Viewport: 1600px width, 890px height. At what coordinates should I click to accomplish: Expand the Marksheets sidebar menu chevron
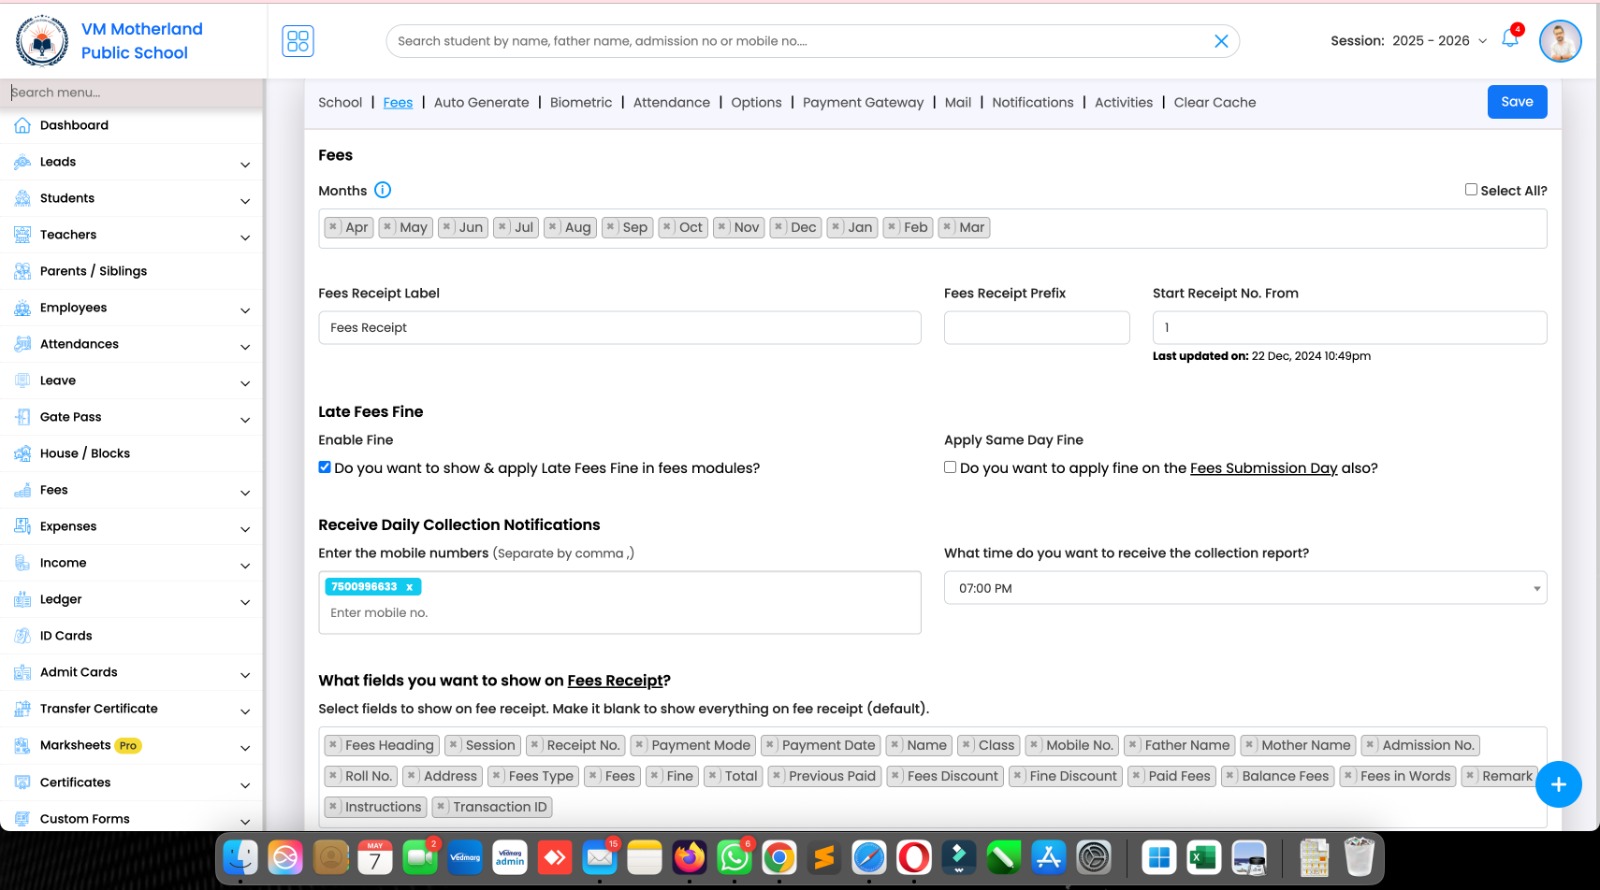click(x=245, y=748)
